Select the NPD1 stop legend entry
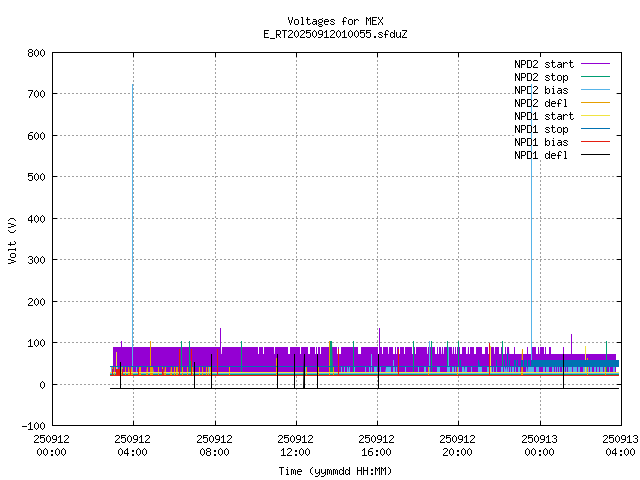Image resolution: width=640 pixels, height=480 pixels. click(541, 129)
